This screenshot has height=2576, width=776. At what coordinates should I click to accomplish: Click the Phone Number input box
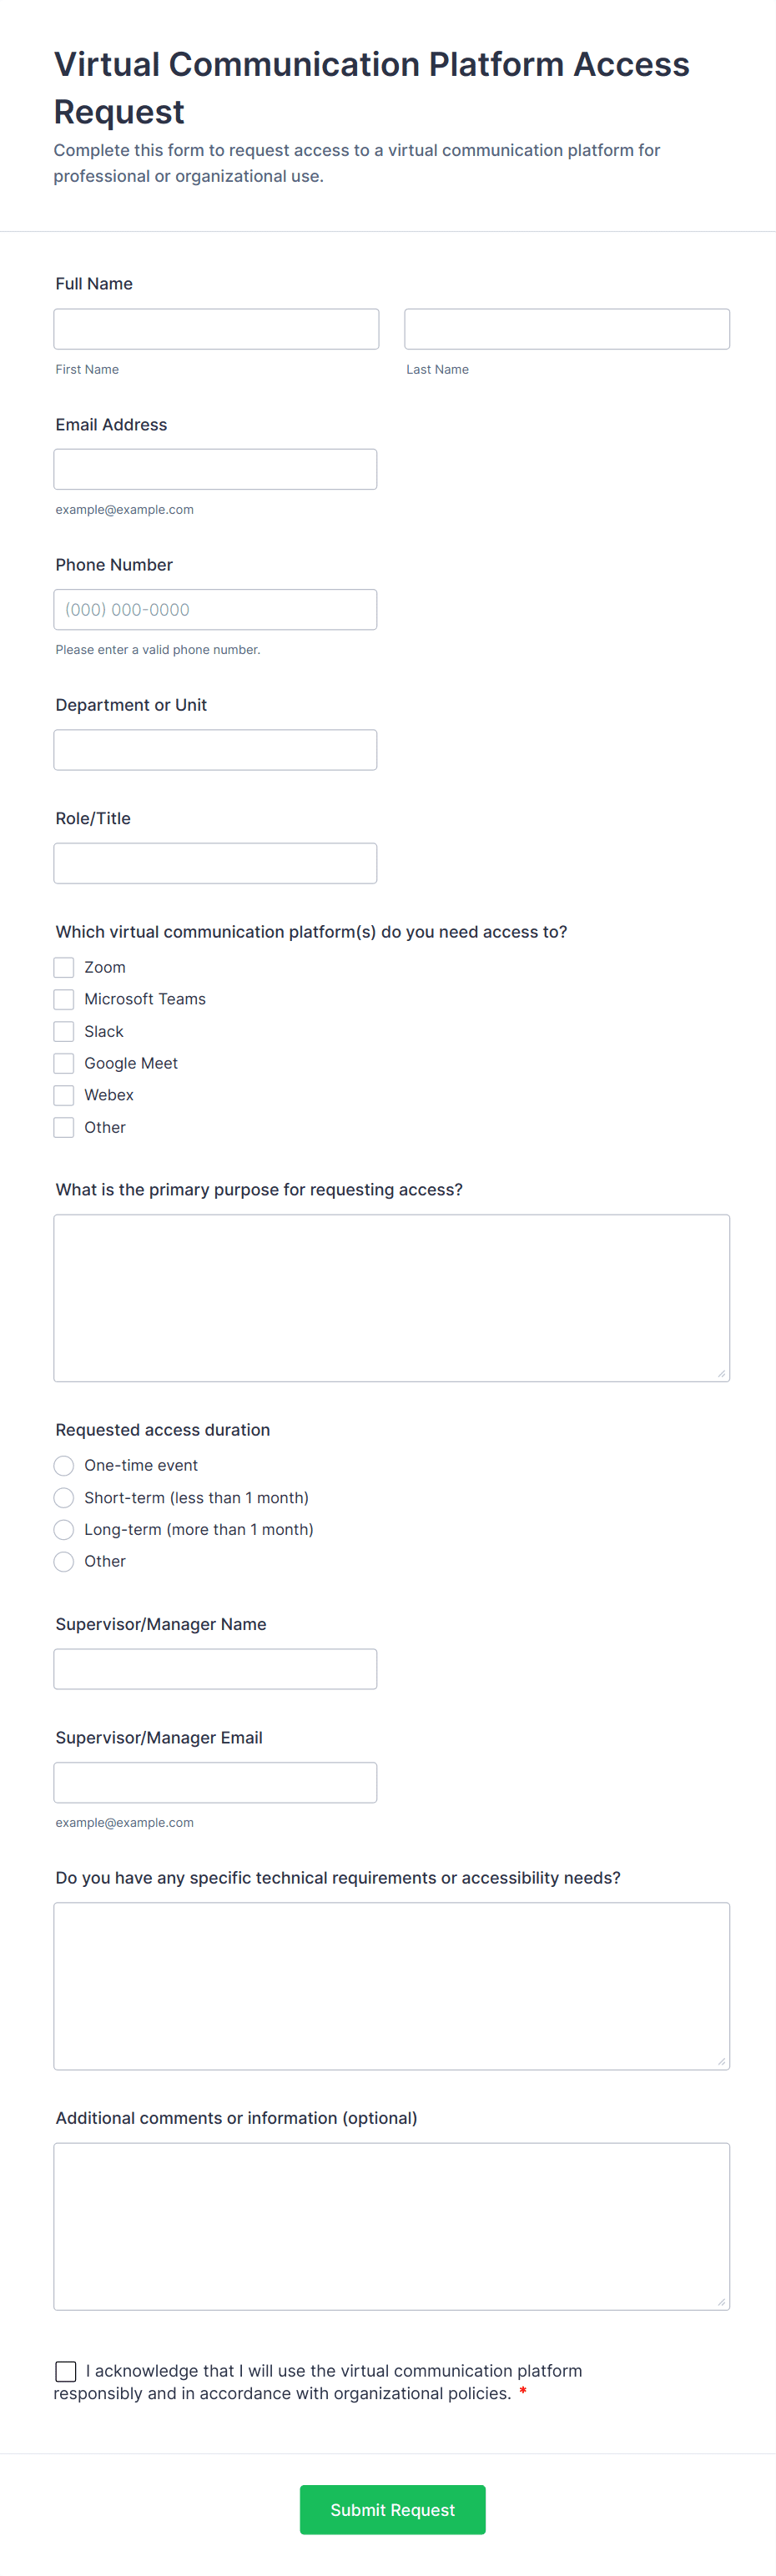tap(215, 610)
